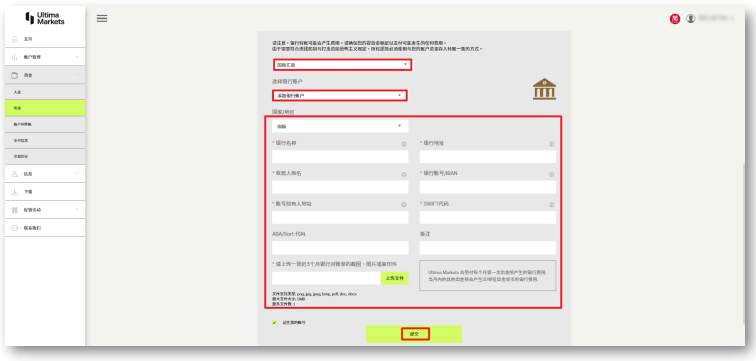Image resolution: width=756 pixels, height=361 pixels.
Task: Expand the profile sidebar section
Action: [x=45, y=174]
